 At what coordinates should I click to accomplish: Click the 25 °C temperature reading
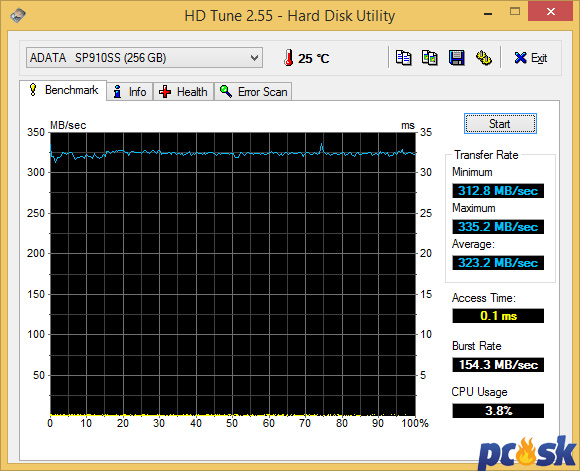[314, 58]
